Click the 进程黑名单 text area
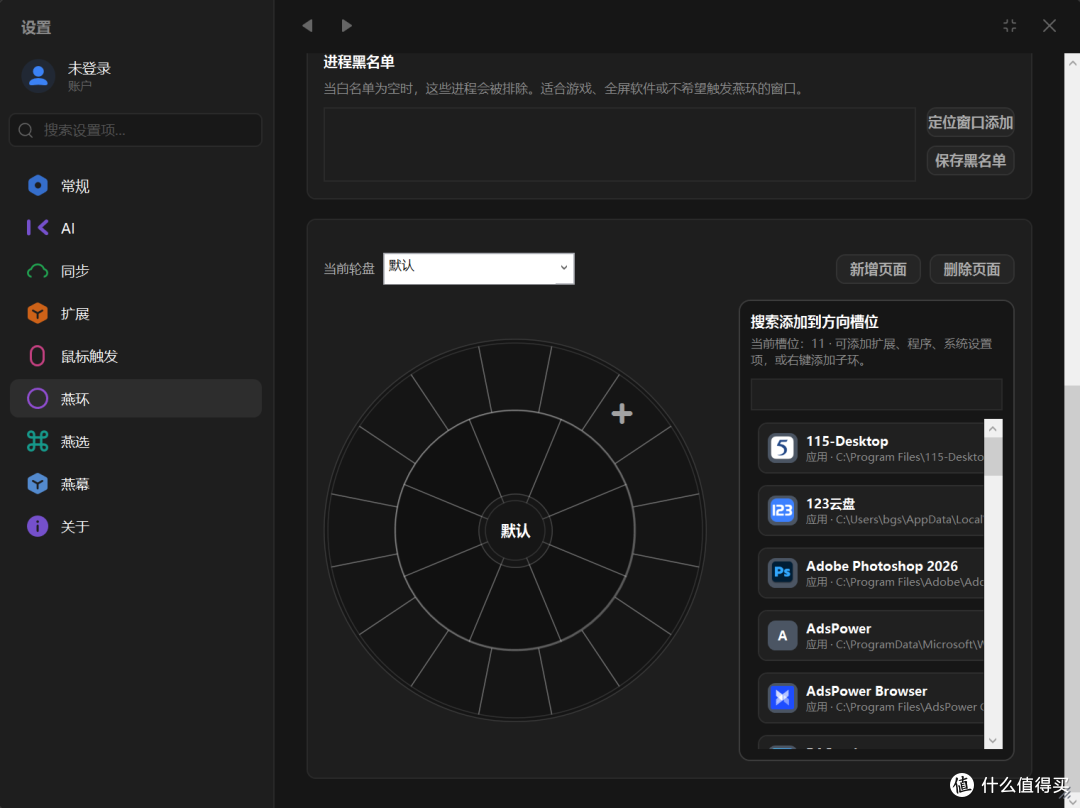This screenshot has height=808, width=1080. tap(619, 144)
